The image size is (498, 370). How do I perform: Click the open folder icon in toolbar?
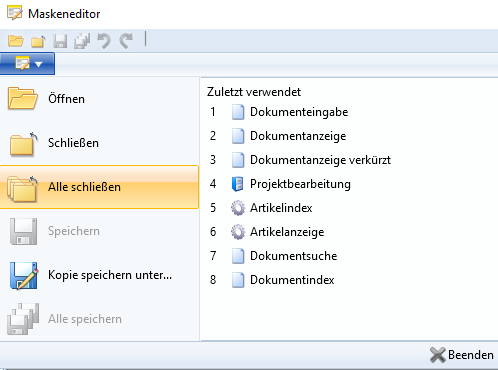pos(16,41)
